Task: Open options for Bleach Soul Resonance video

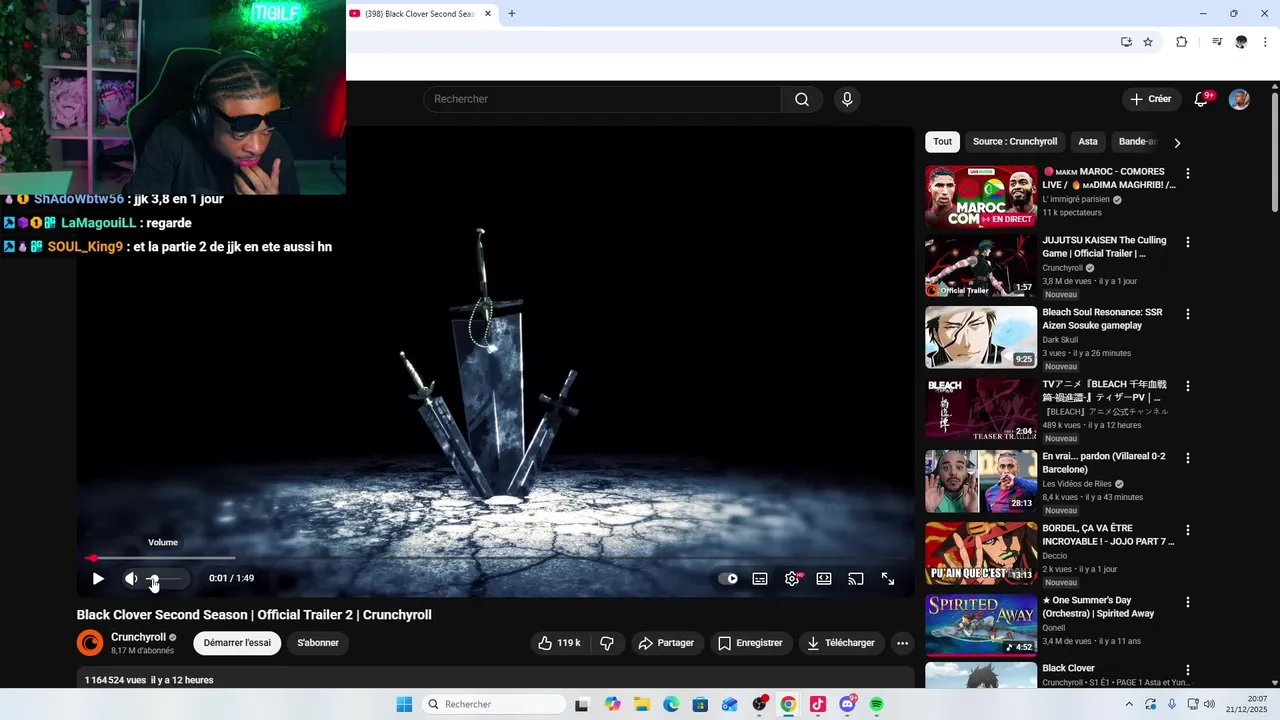Action: 1188,314
